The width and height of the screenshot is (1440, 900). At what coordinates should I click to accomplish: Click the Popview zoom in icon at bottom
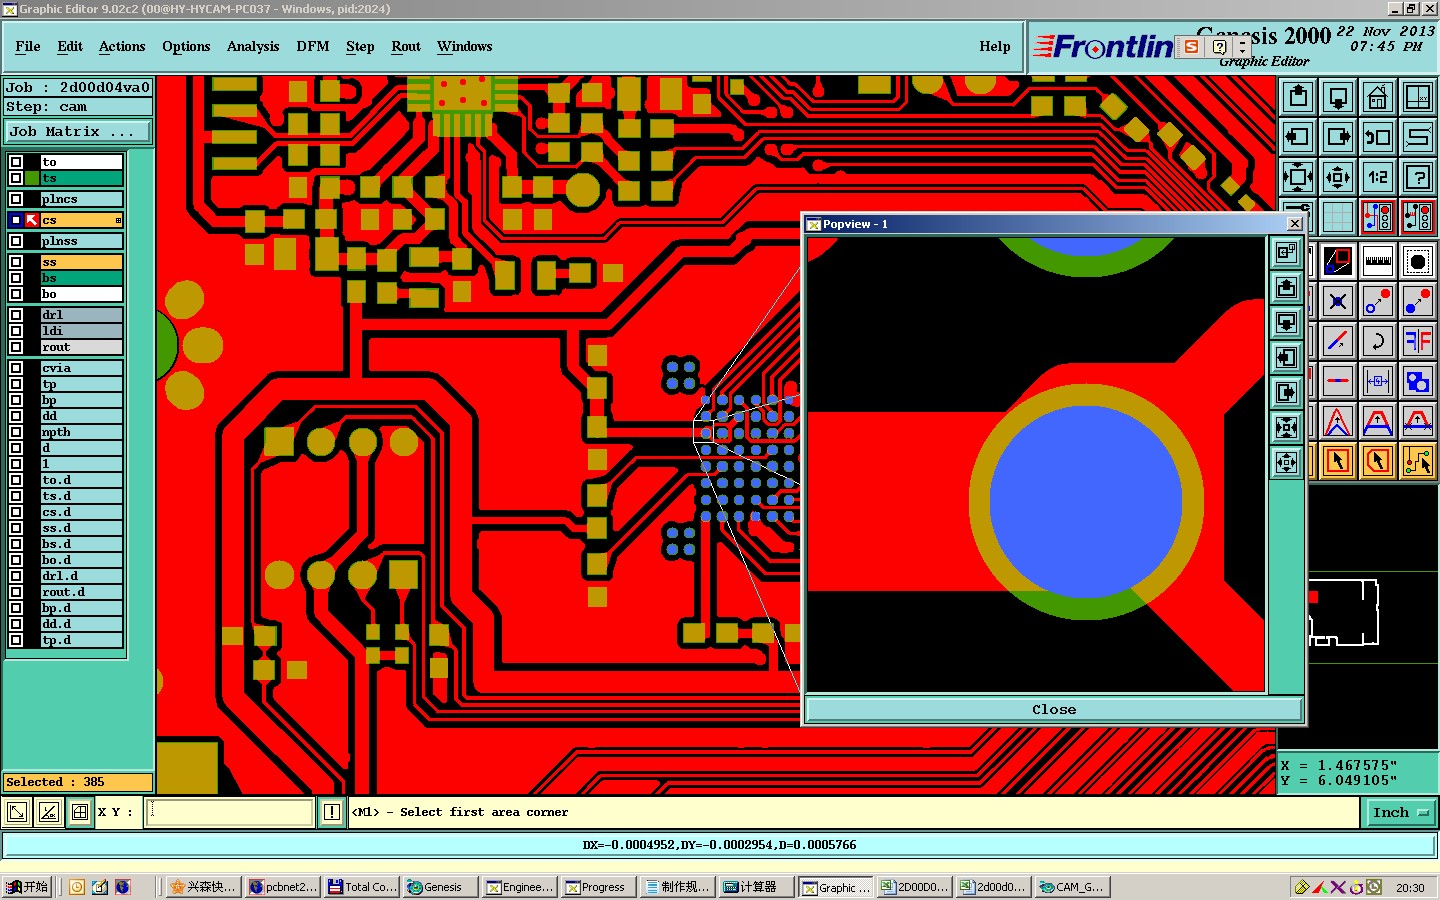tap(1287, 462)
